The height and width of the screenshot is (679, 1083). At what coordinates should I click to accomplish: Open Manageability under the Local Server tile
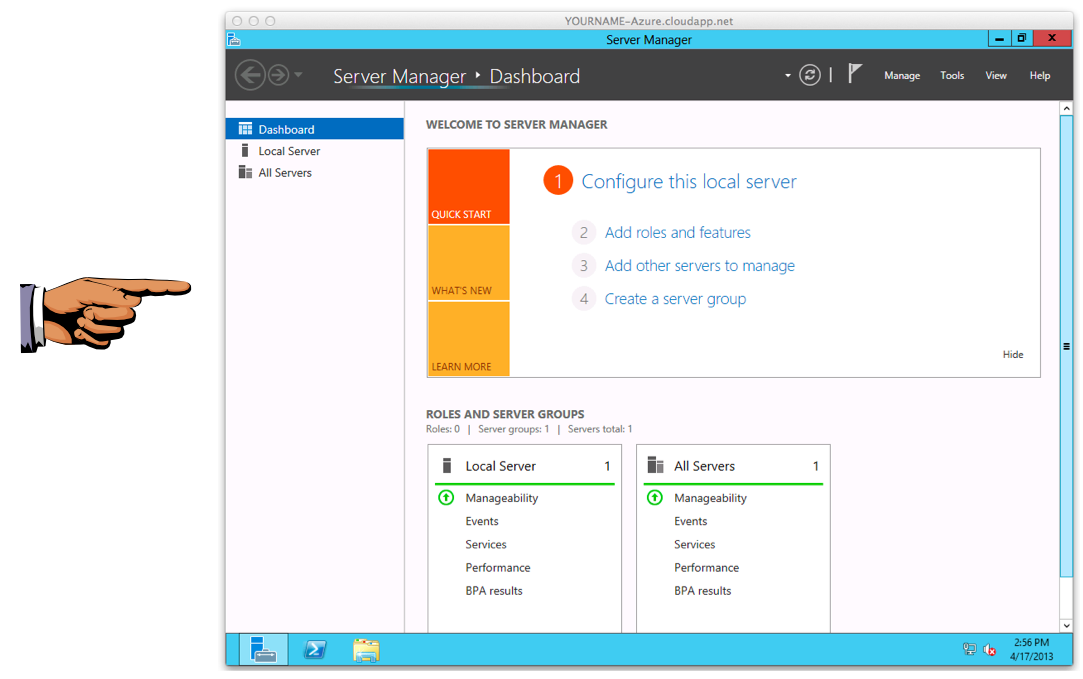tap(501, 498)
